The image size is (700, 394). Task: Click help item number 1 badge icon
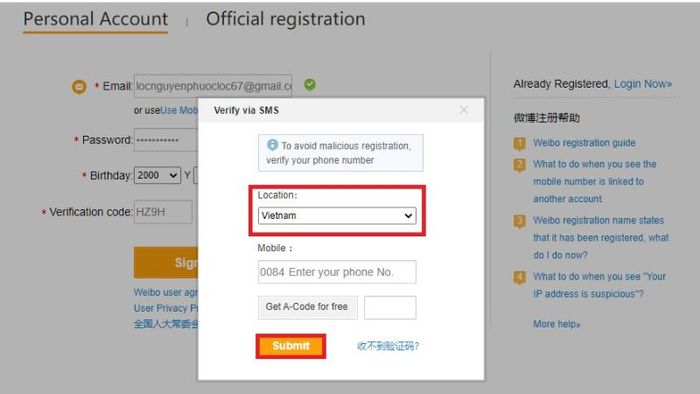[x=519, y=144]
